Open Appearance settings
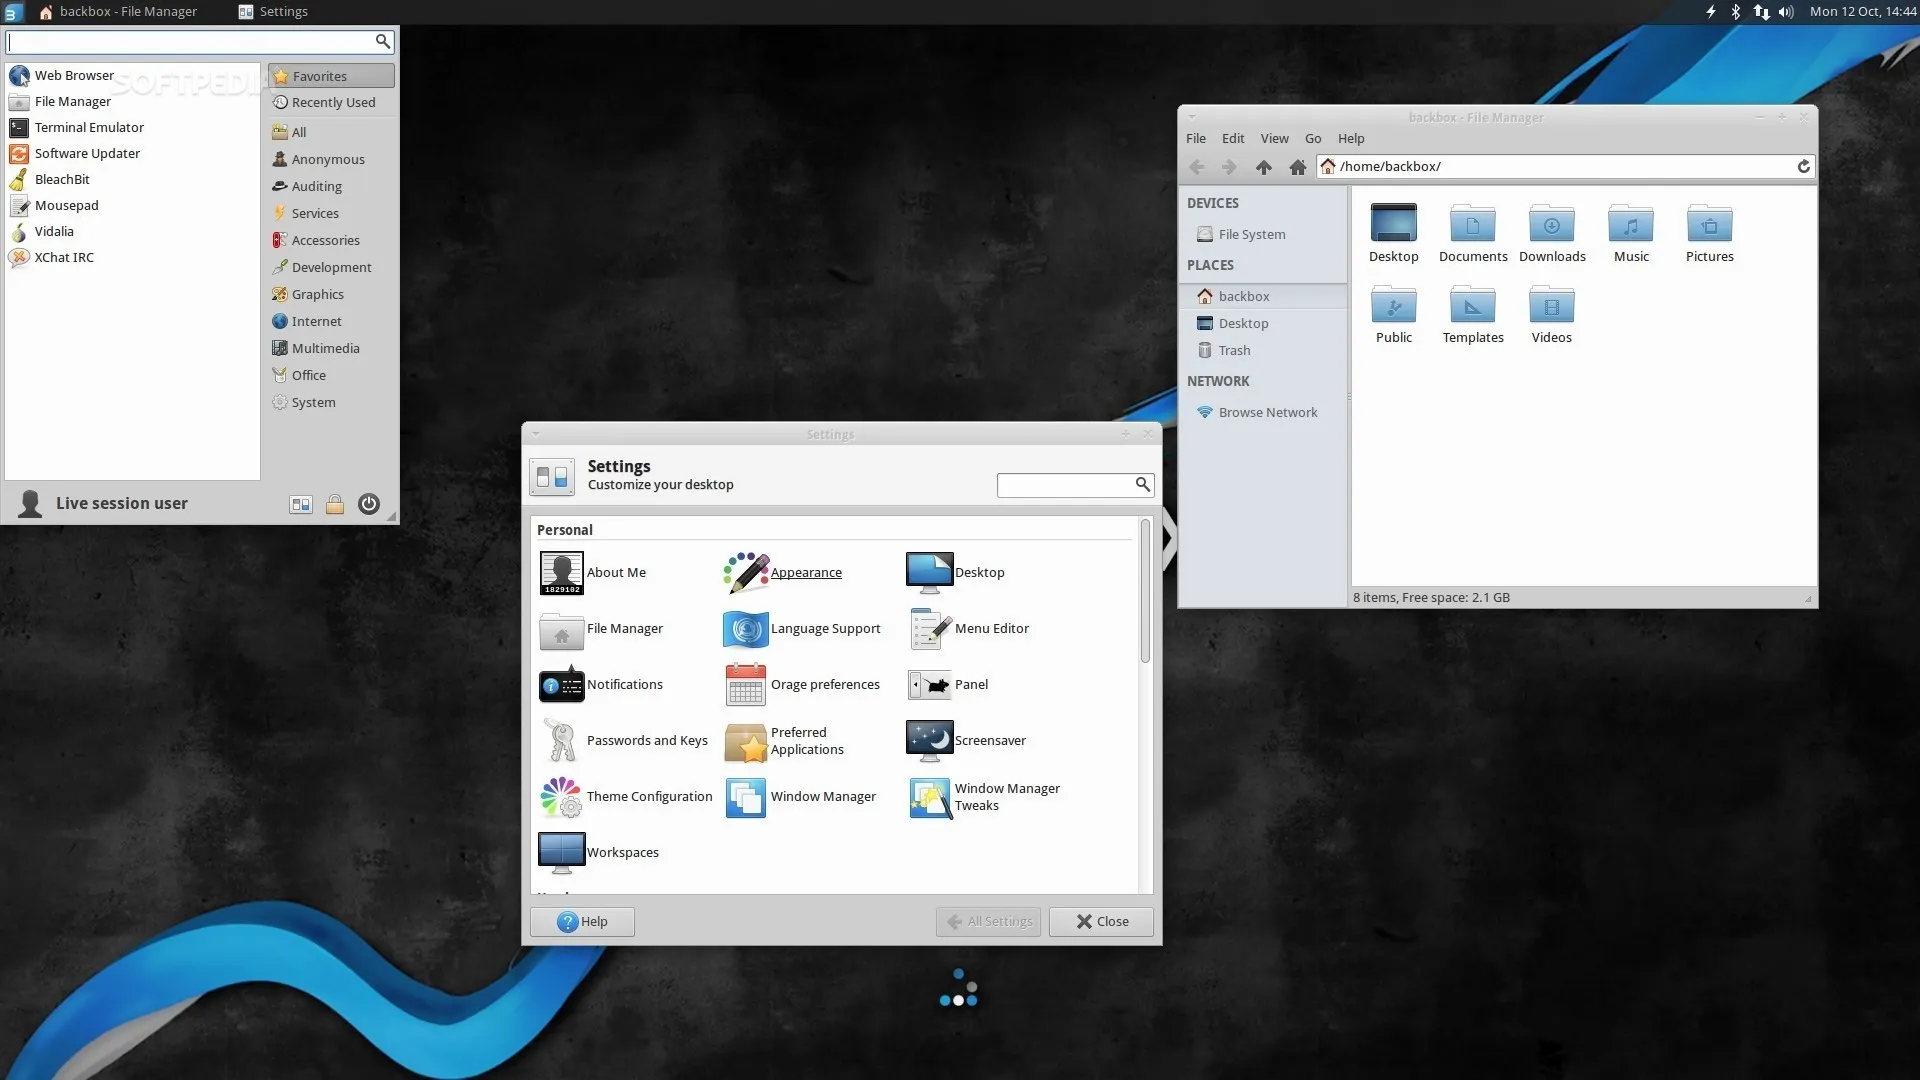This screenshot has width=1920, height=1080. click(806, 572)
